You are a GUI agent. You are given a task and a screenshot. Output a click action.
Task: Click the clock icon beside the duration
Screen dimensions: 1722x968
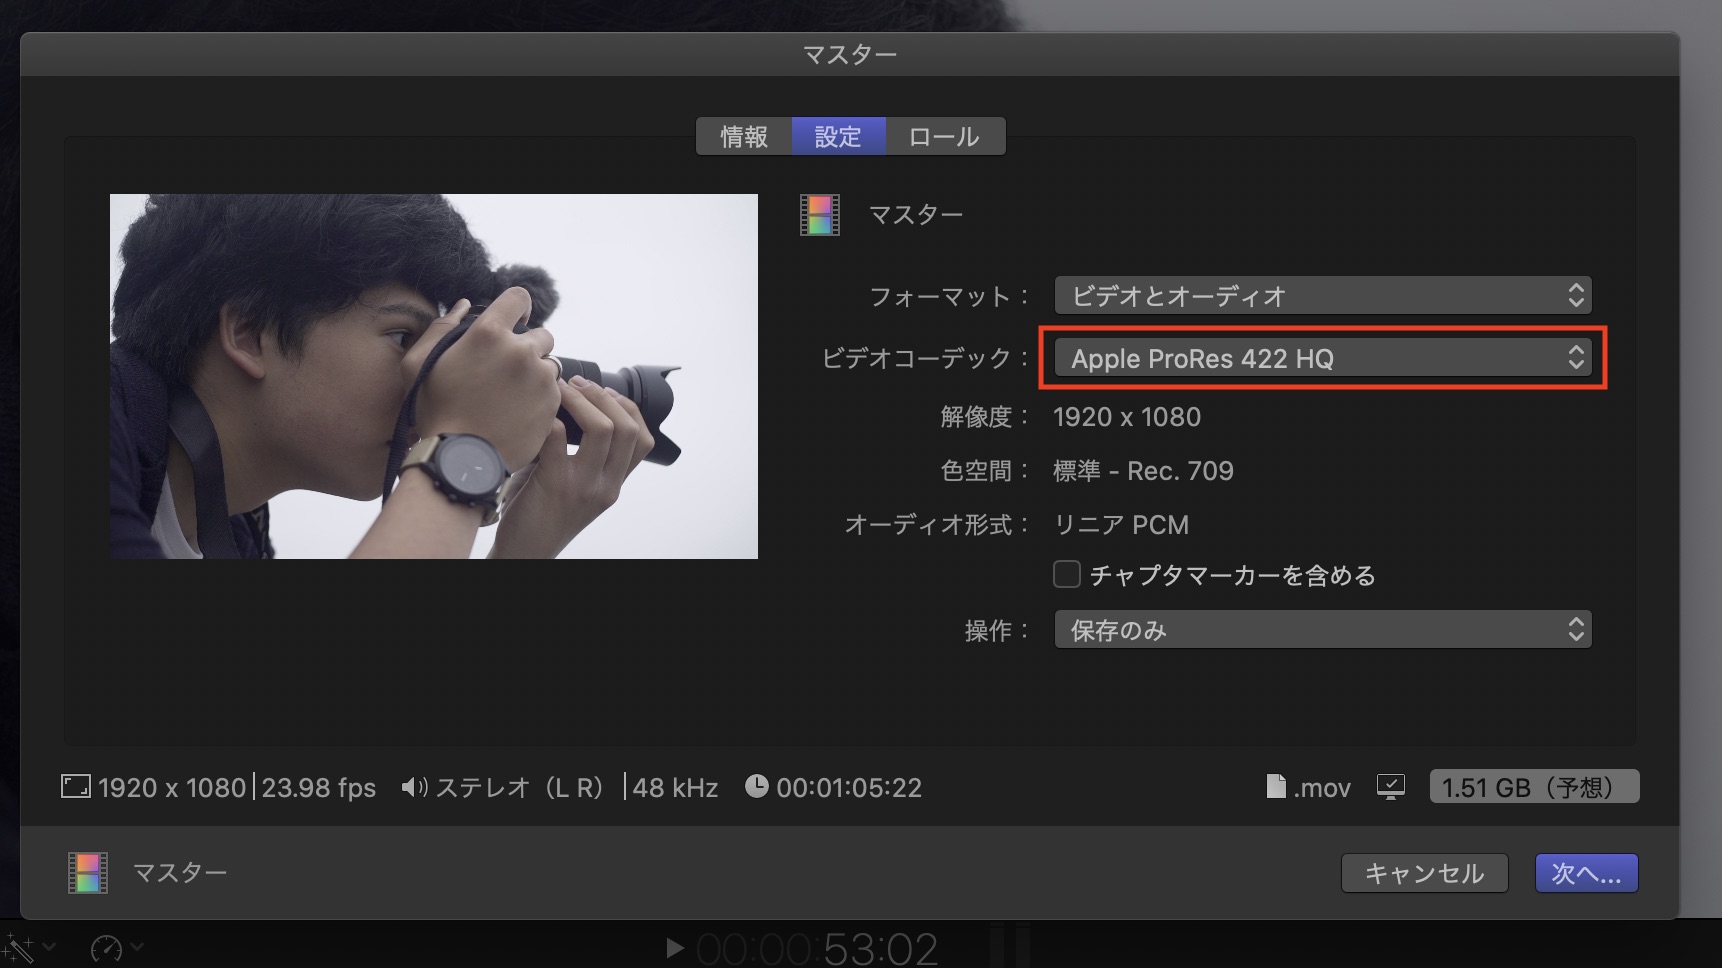pyautogui.click(x=757, y=787)
